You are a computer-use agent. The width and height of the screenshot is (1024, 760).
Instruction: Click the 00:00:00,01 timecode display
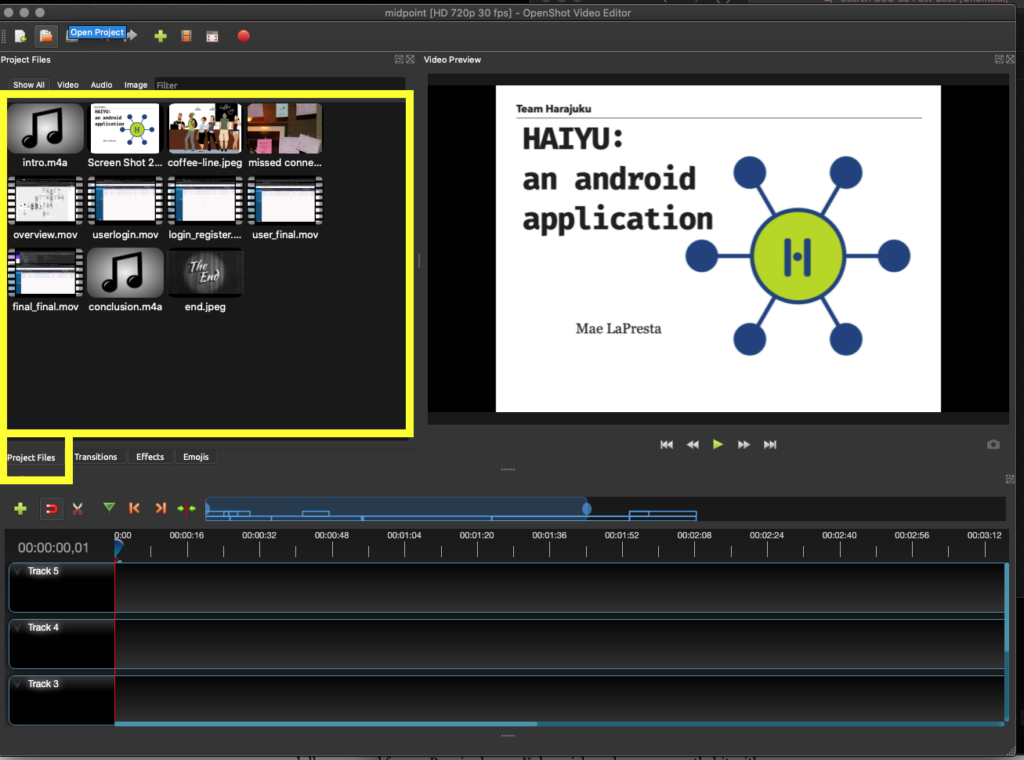click(x=53, y=548)
